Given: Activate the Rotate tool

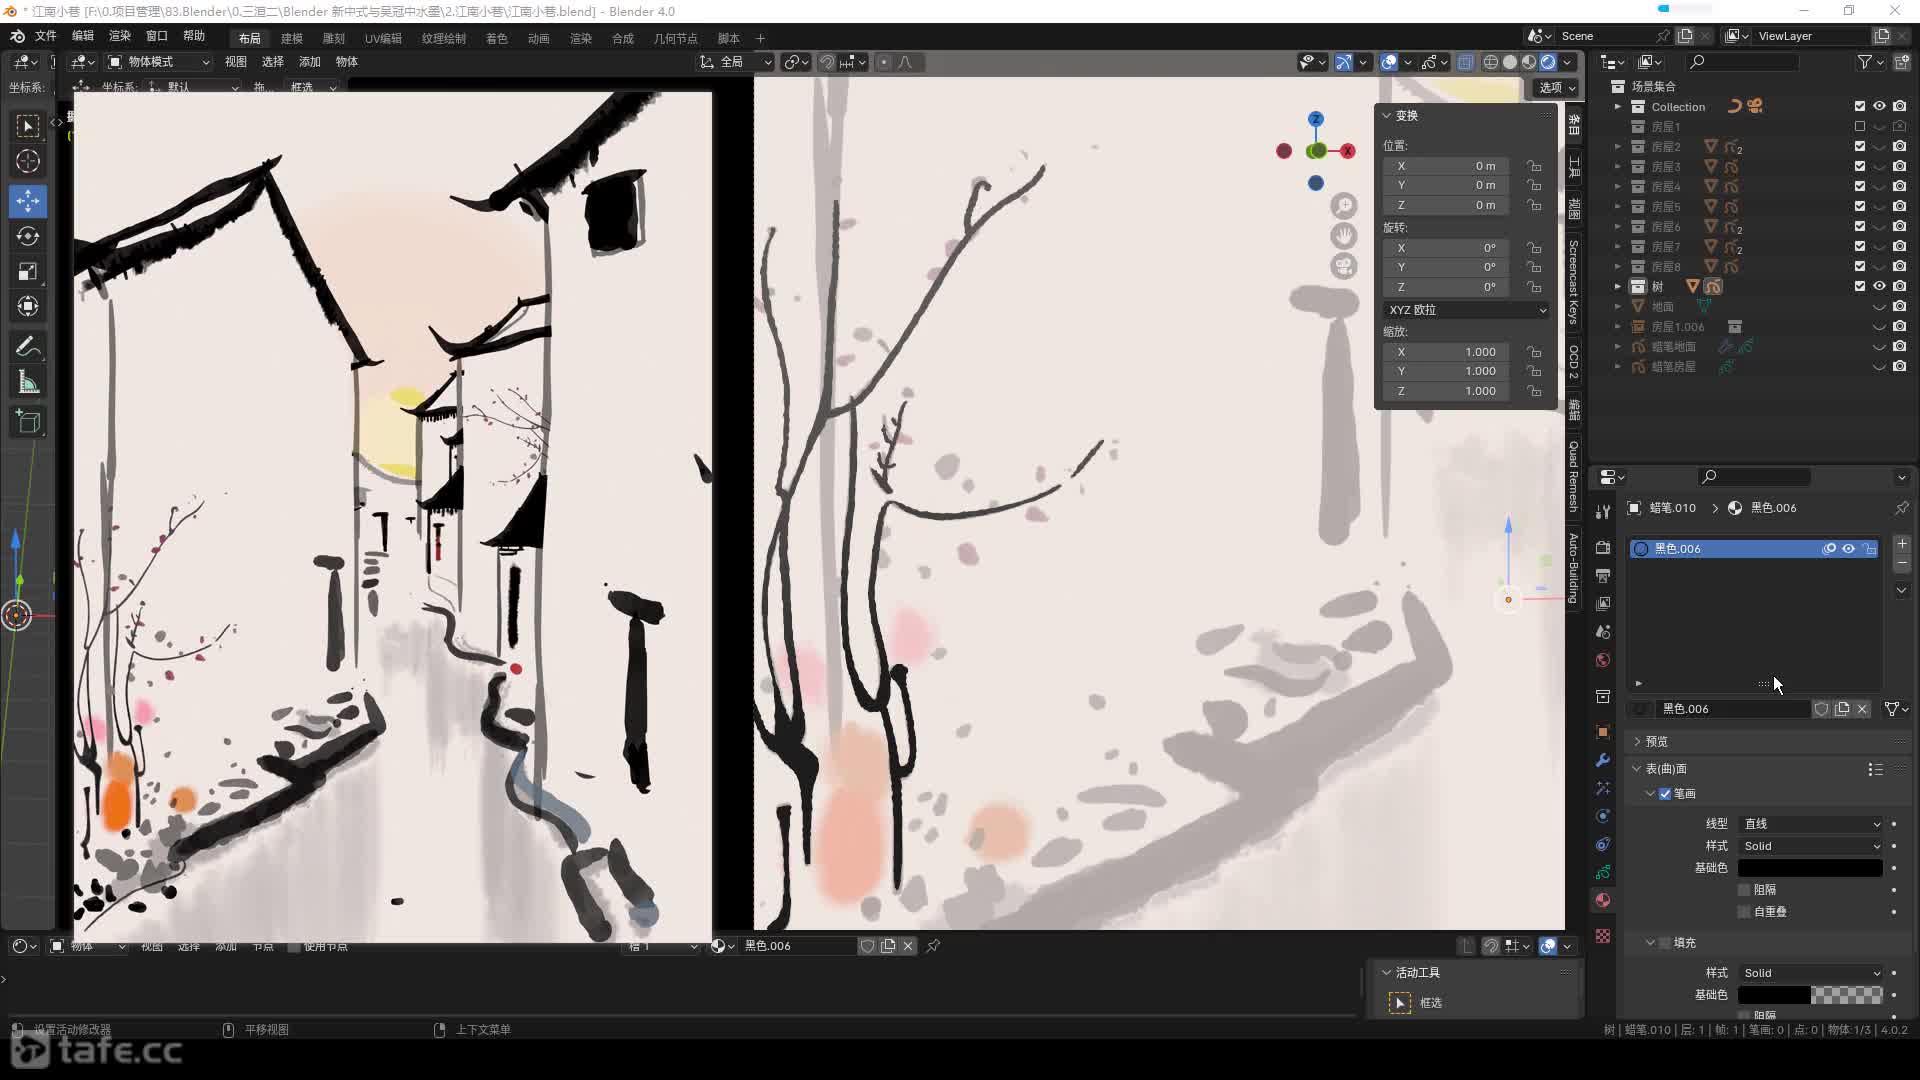Looking at the screenshot, I should (28, 236).
